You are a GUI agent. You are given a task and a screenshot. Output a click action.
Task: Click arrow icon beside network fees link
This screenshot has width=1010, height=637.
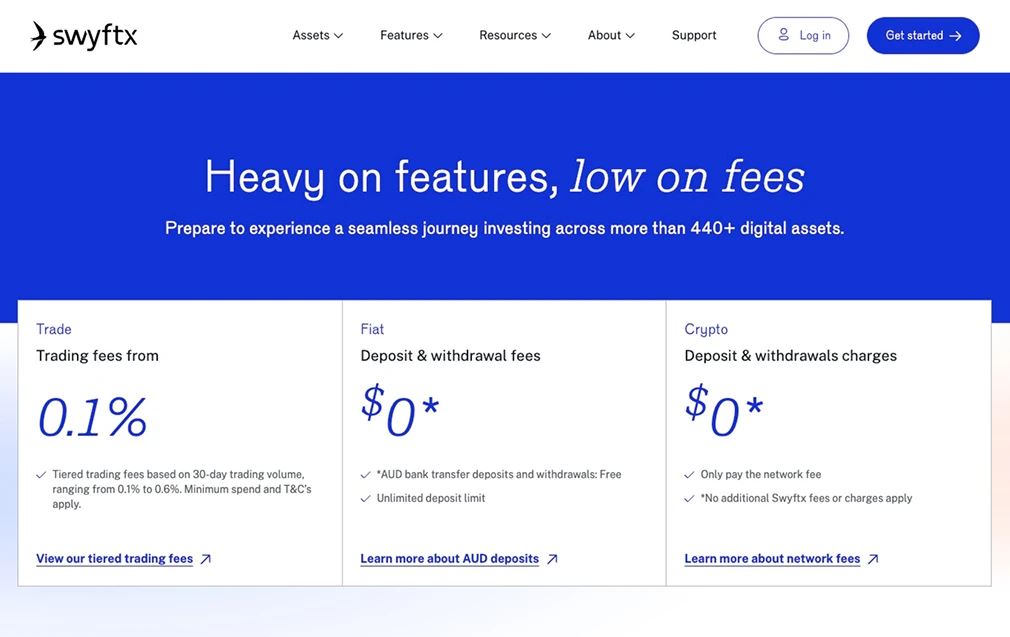click(x=873, y=559)
